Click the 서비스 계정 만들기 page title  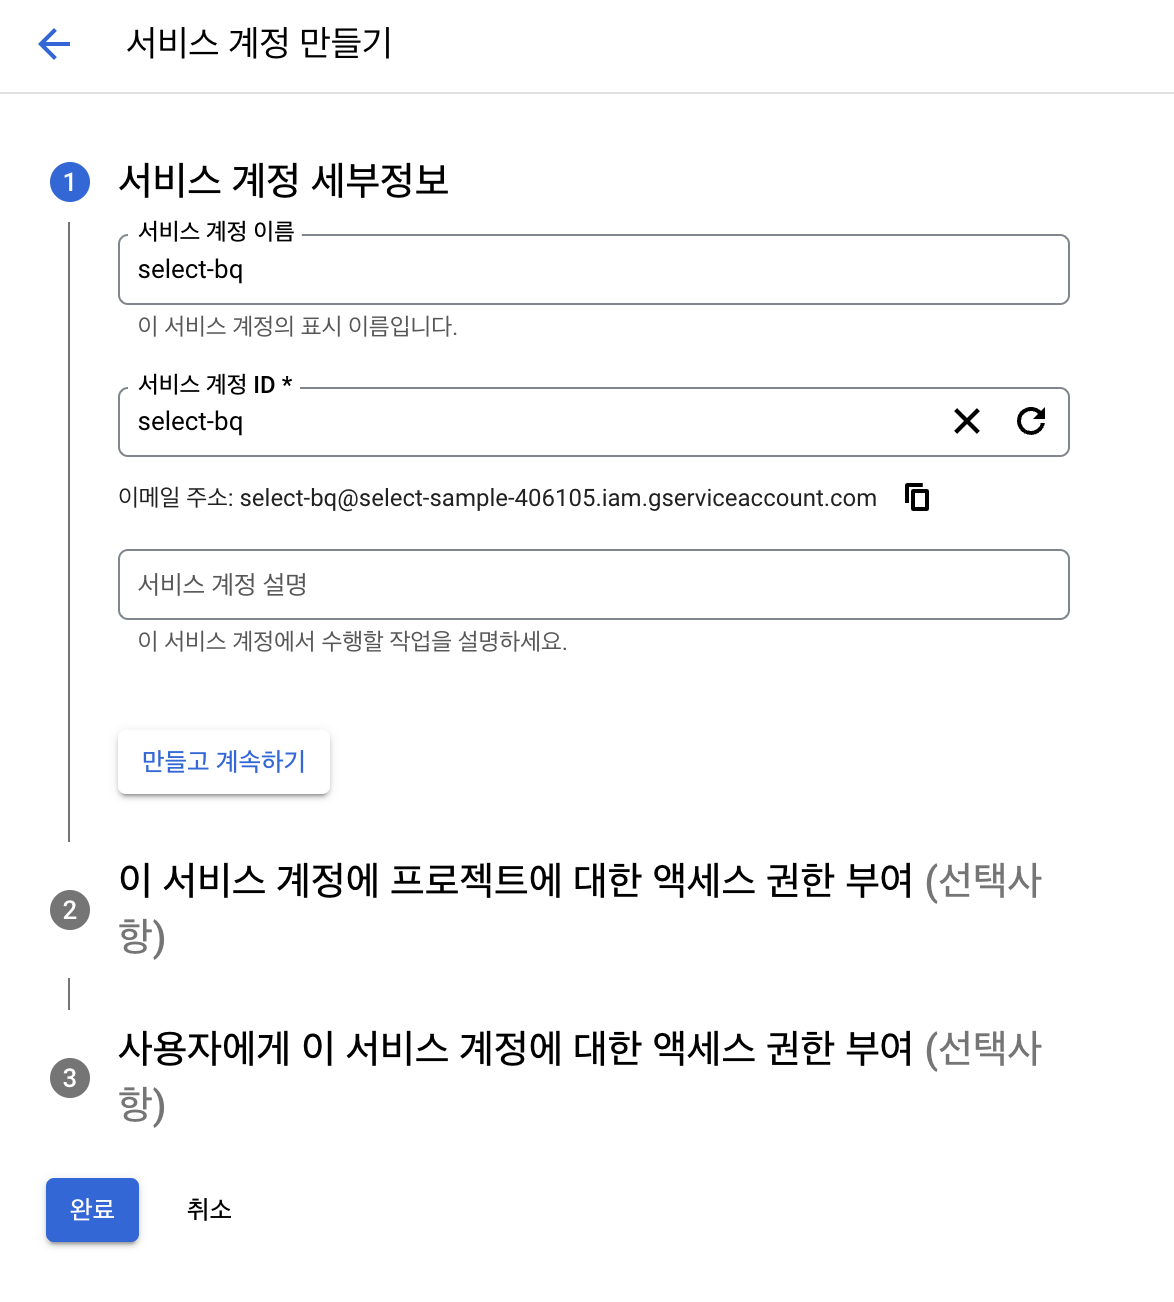pyautogui.click(x=259, y=43)
